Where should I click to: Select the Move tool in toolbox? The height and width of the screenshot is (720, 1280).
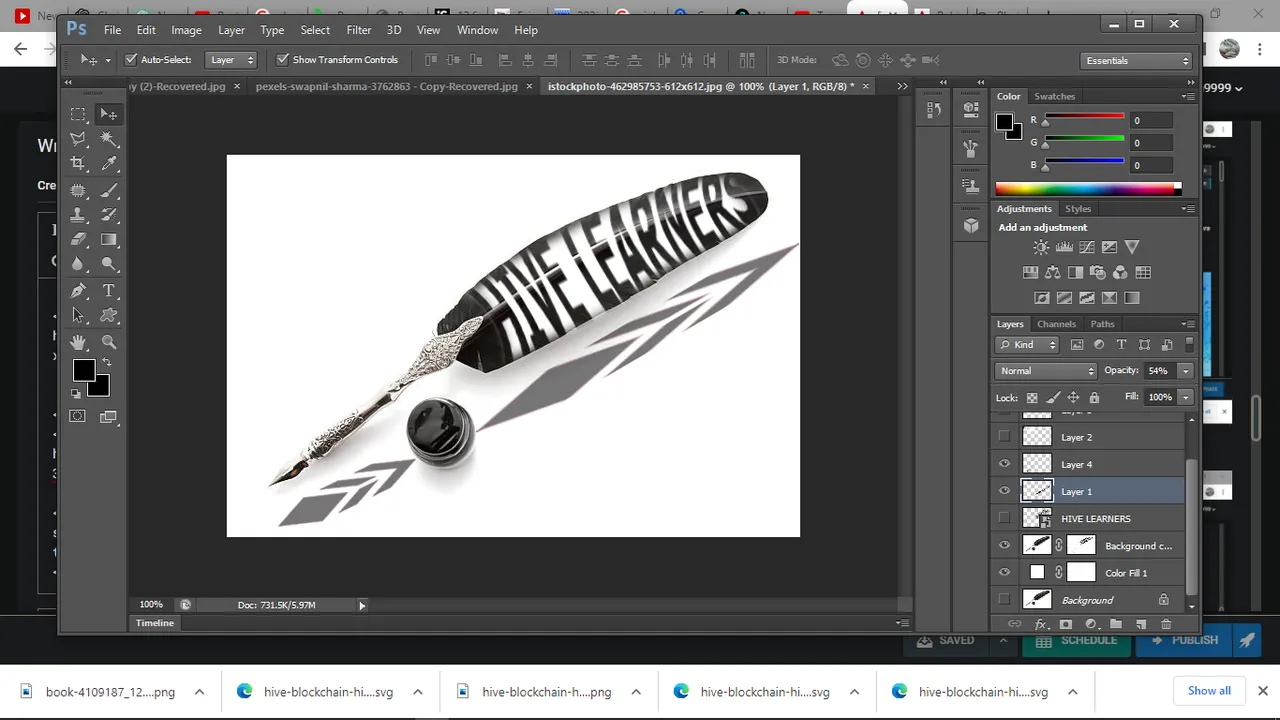109,114
